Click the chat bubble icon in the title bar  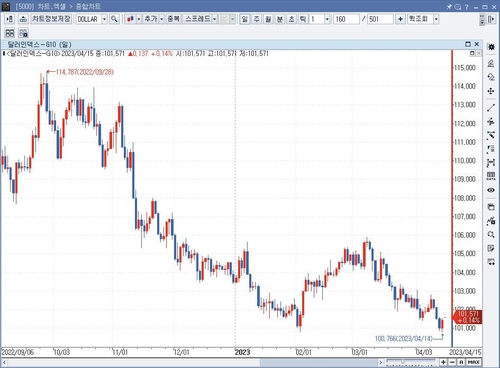point(458,7)
